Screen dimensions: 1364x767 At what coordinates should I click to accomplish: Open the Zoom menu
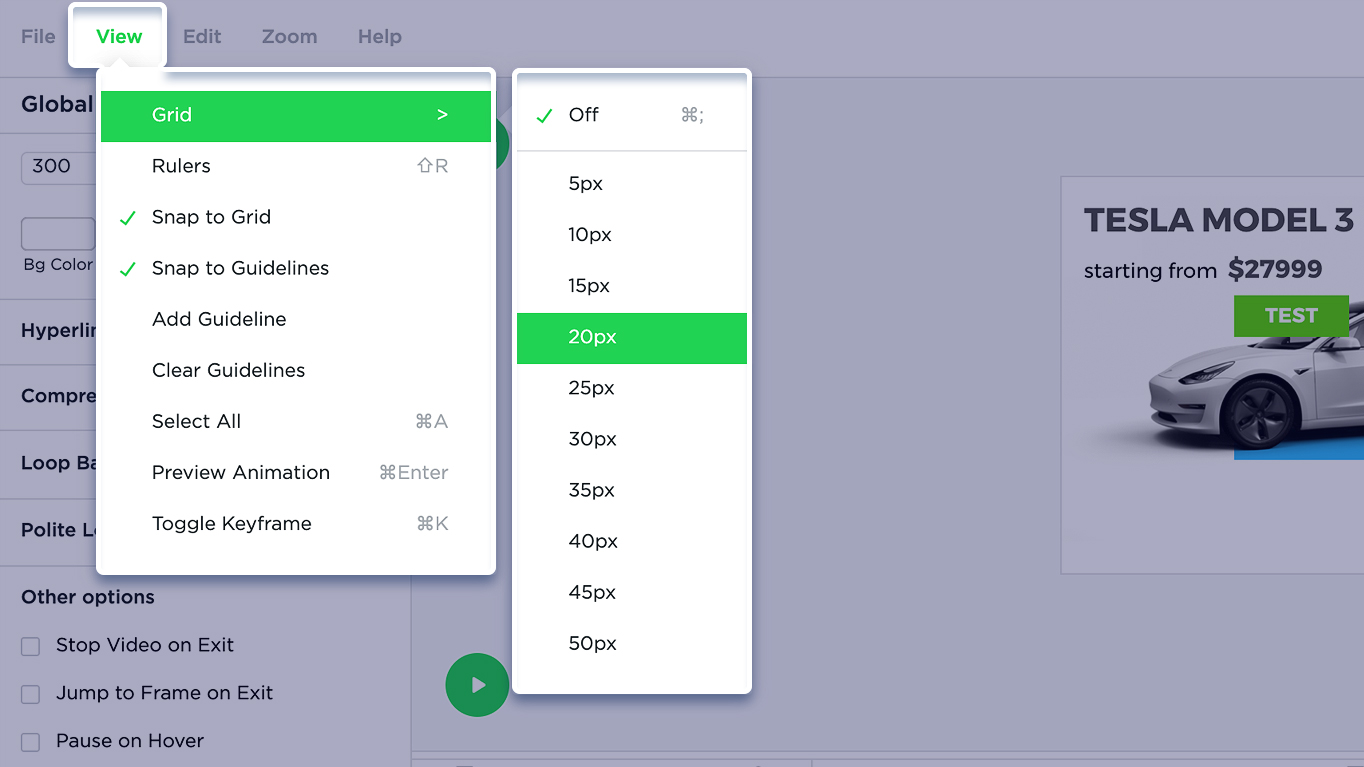[x=289, y=36]
